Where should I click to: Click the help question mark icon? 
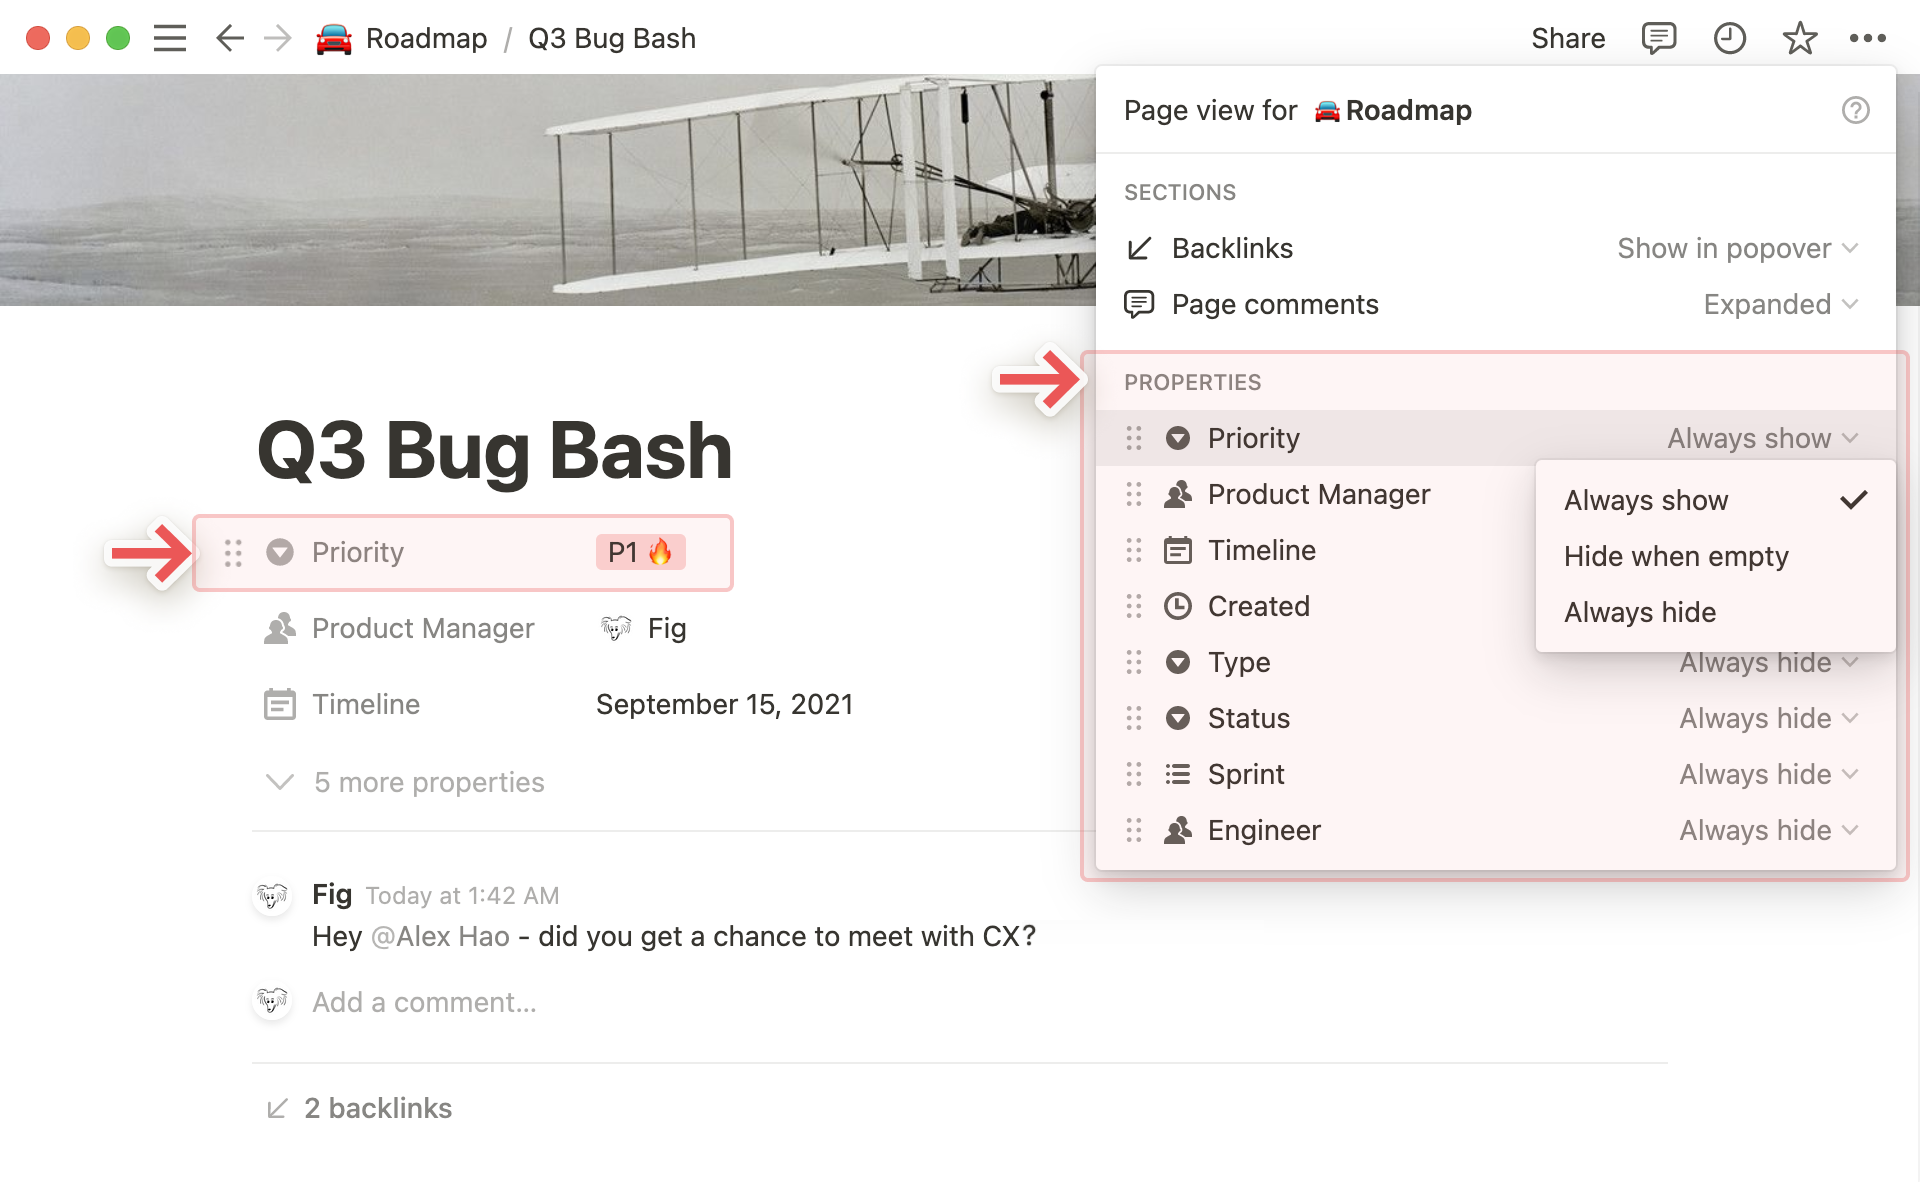click(x=1855, y=110)
